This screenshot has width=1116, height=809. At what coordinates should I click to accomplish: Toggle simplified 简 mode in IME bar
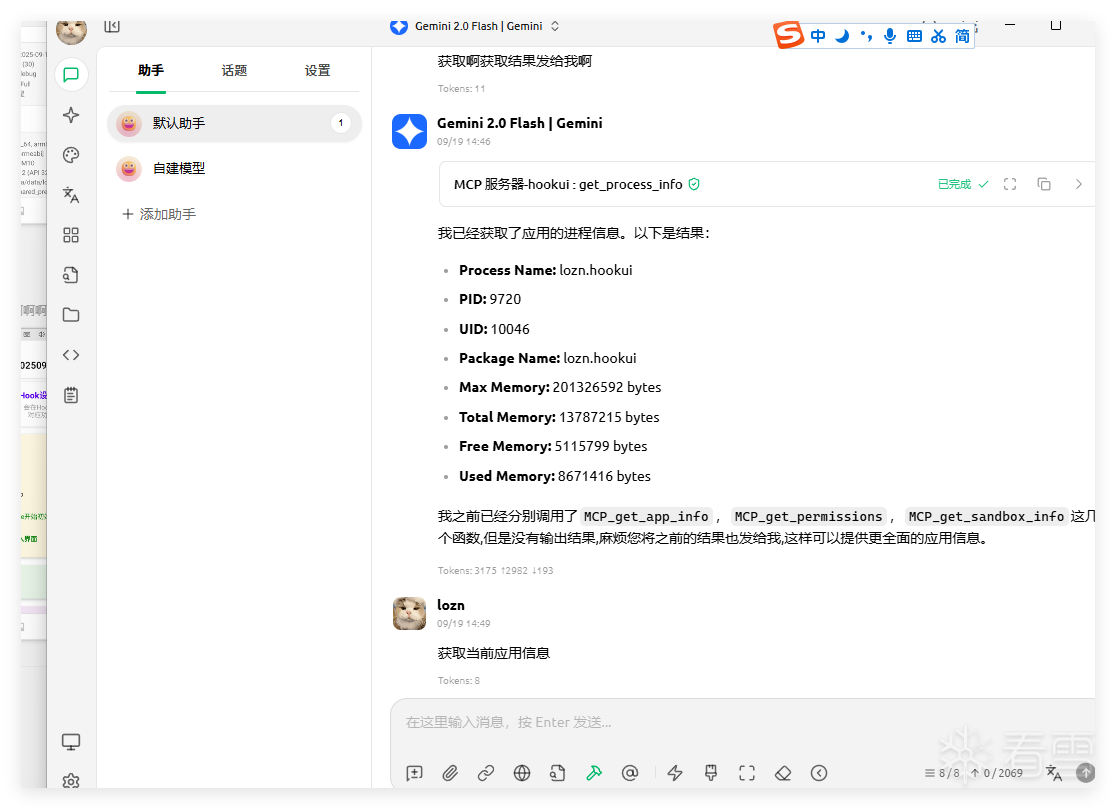[x=962, y=36]
